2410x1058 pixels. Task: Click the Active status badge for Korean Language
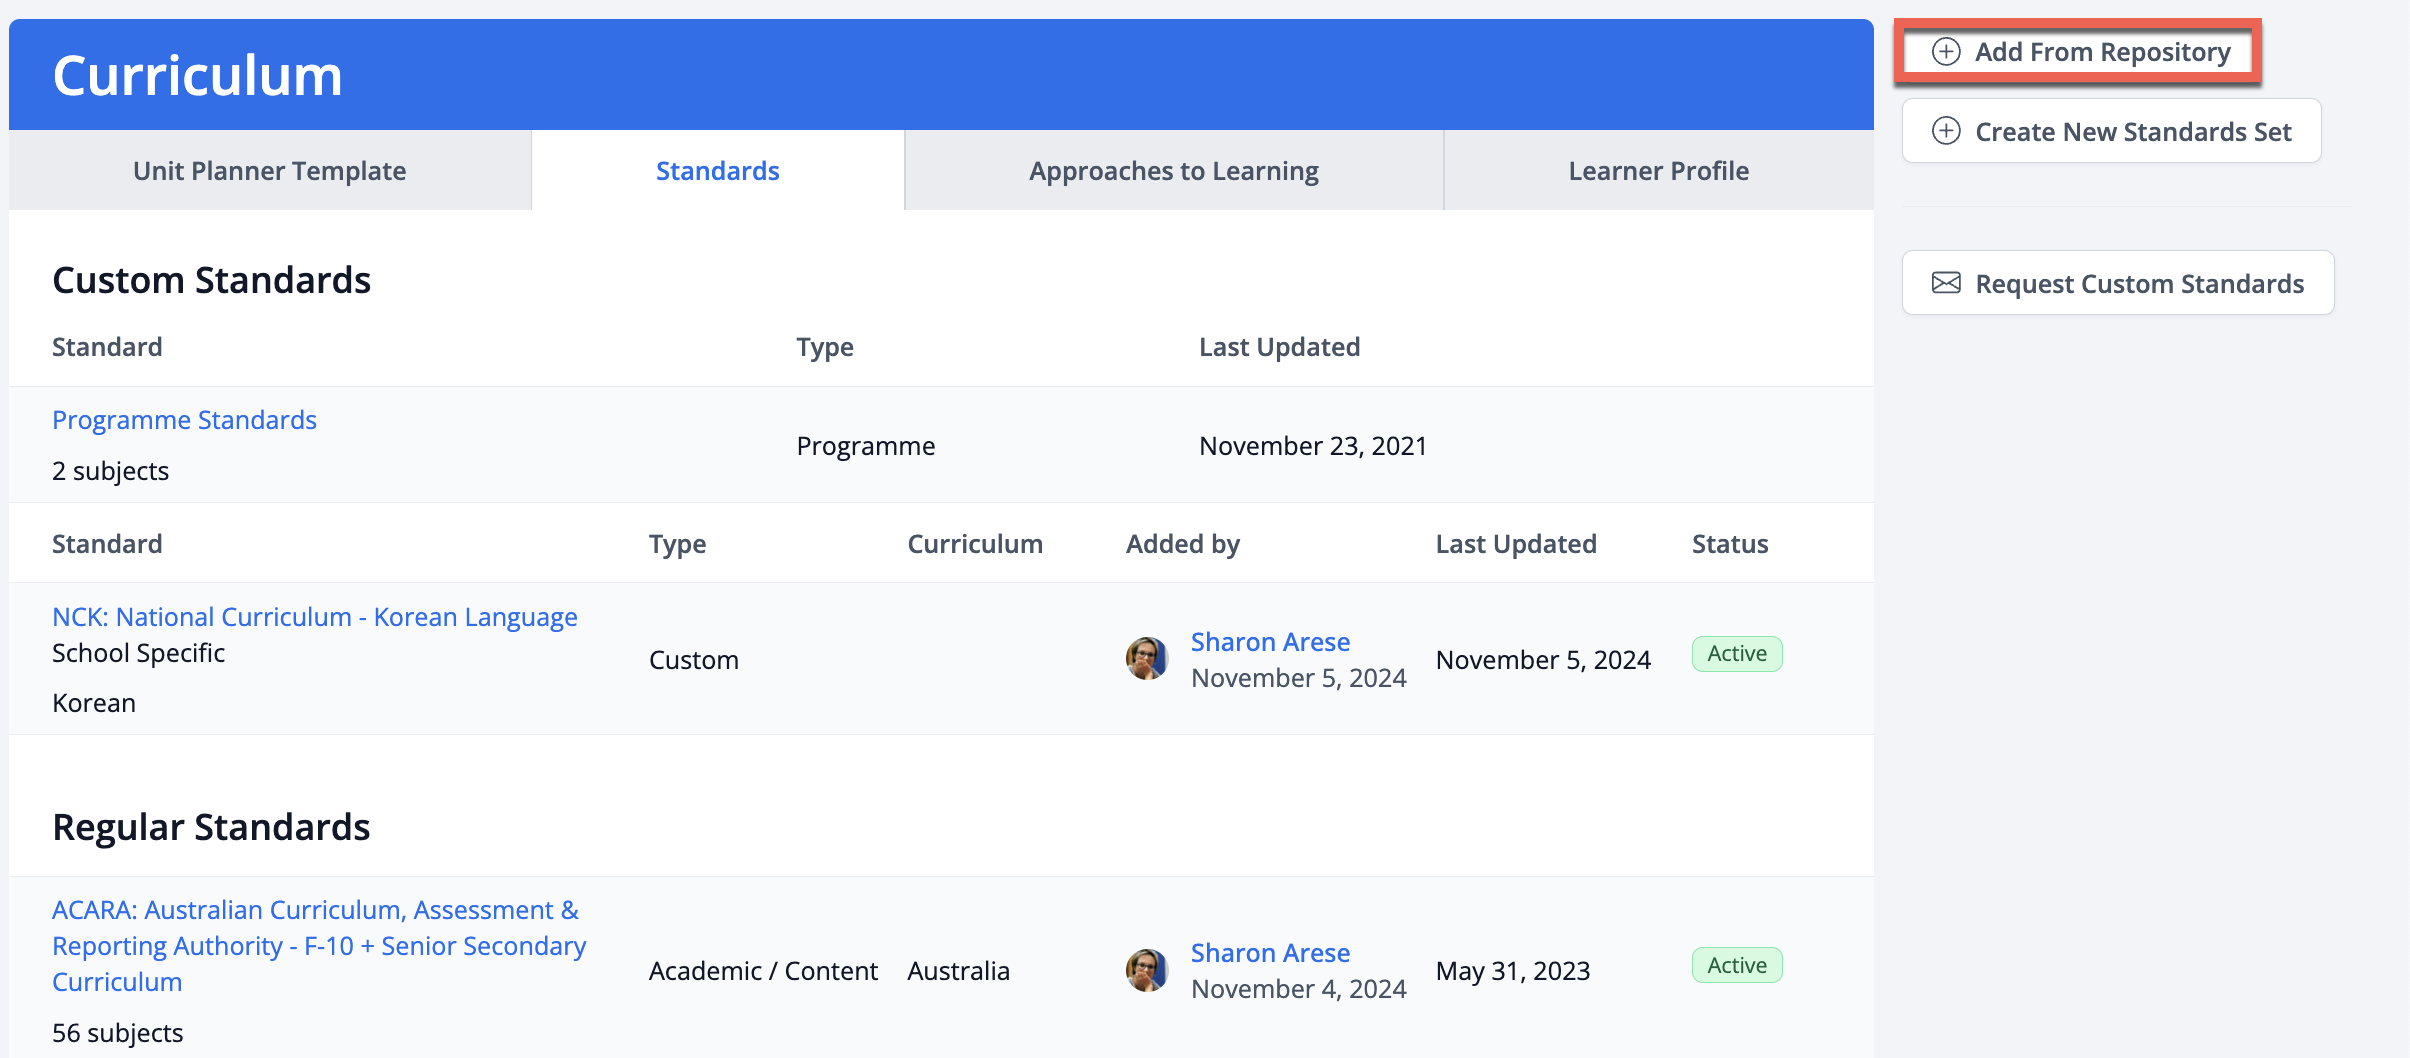[1736, 654]
